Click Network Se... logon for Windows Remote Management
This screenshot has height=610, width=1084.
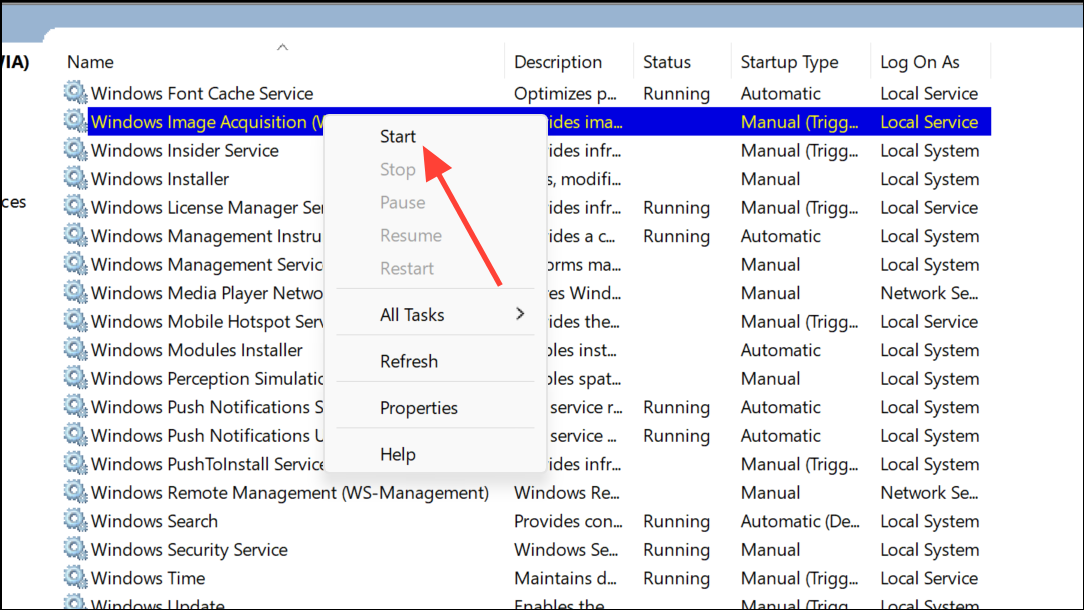tap(929, 492)
